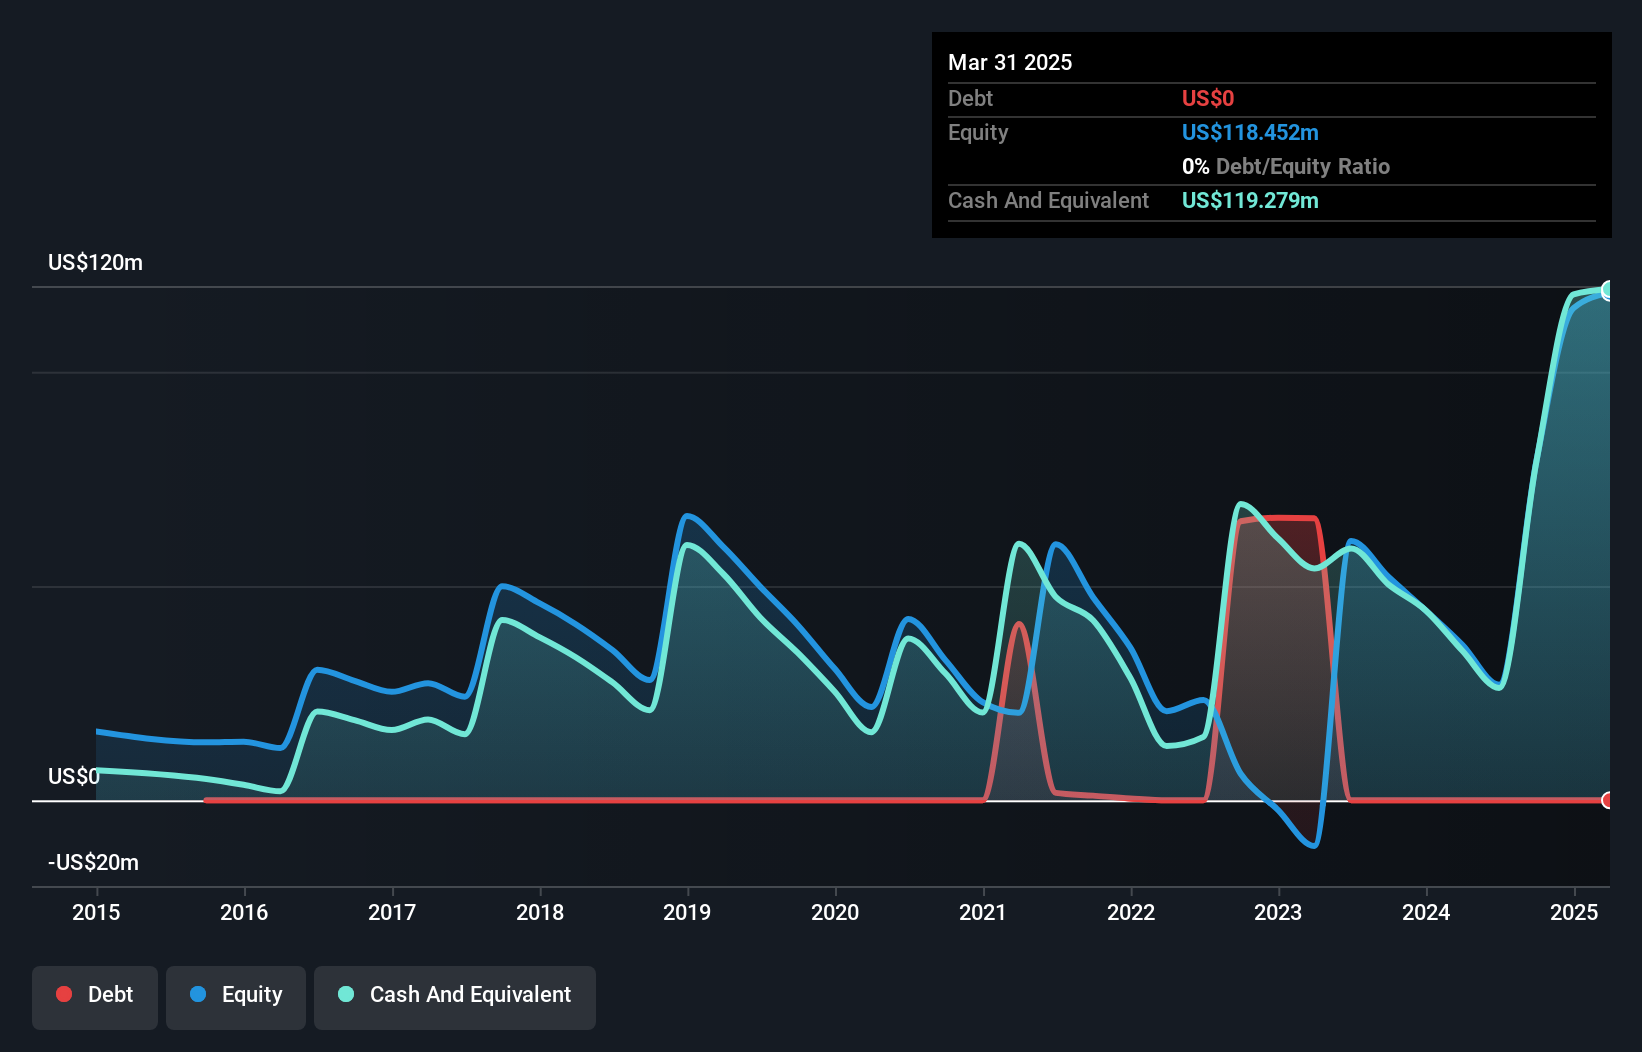
Task: Click the US$0 debt value in tooltip
Action: tap(1208, 98)
